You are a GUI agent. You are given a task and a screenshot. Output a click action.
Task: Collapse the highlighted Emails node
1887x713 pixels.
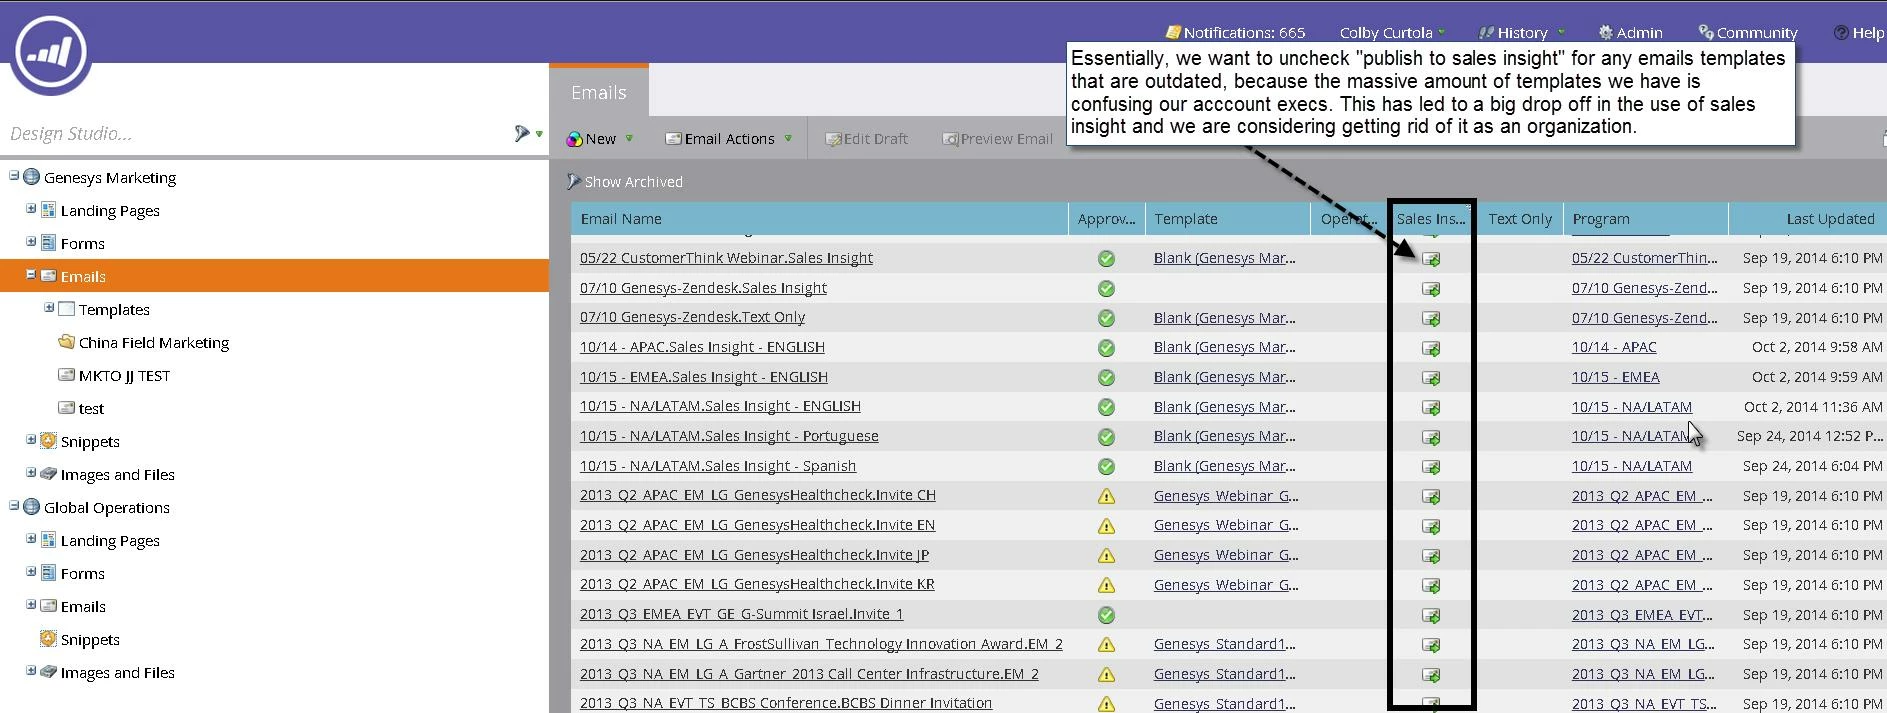point(31,275)
